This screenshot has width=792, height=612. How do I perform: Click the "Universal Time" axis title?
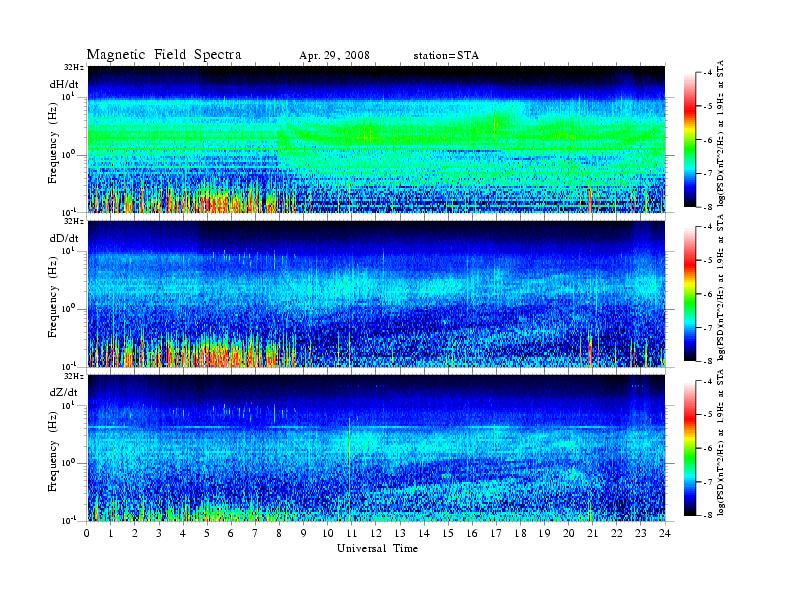tap(377, 548)
